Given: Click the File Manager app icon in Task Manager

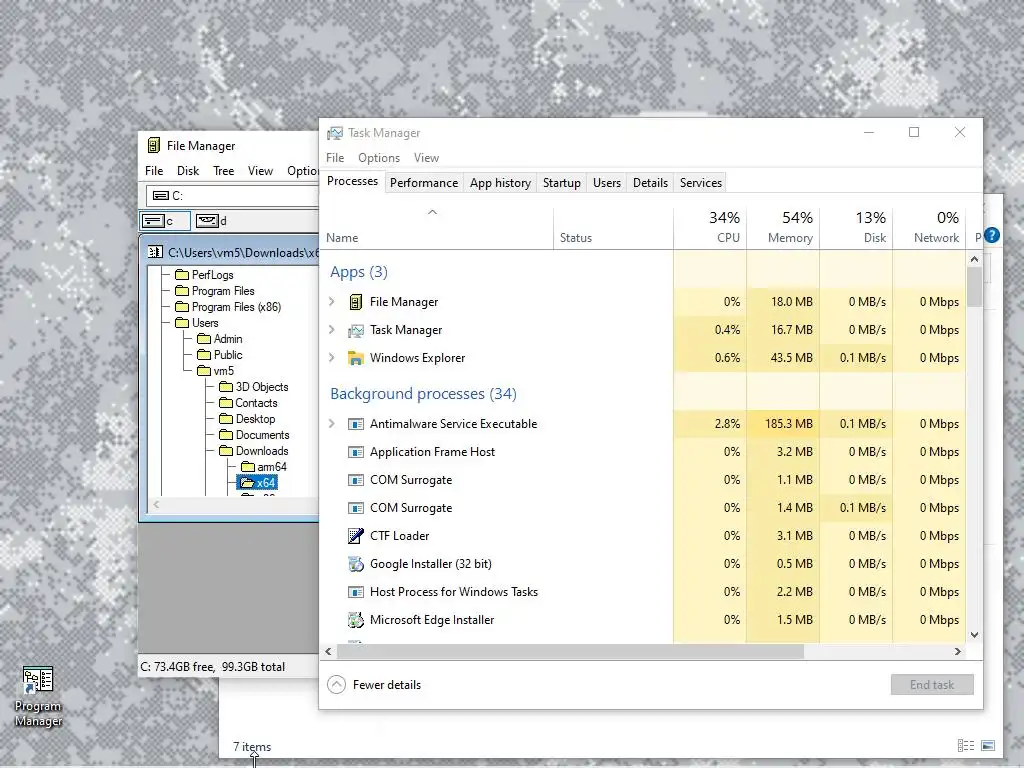Looking at the screenshot, I should tap(355, 302).
